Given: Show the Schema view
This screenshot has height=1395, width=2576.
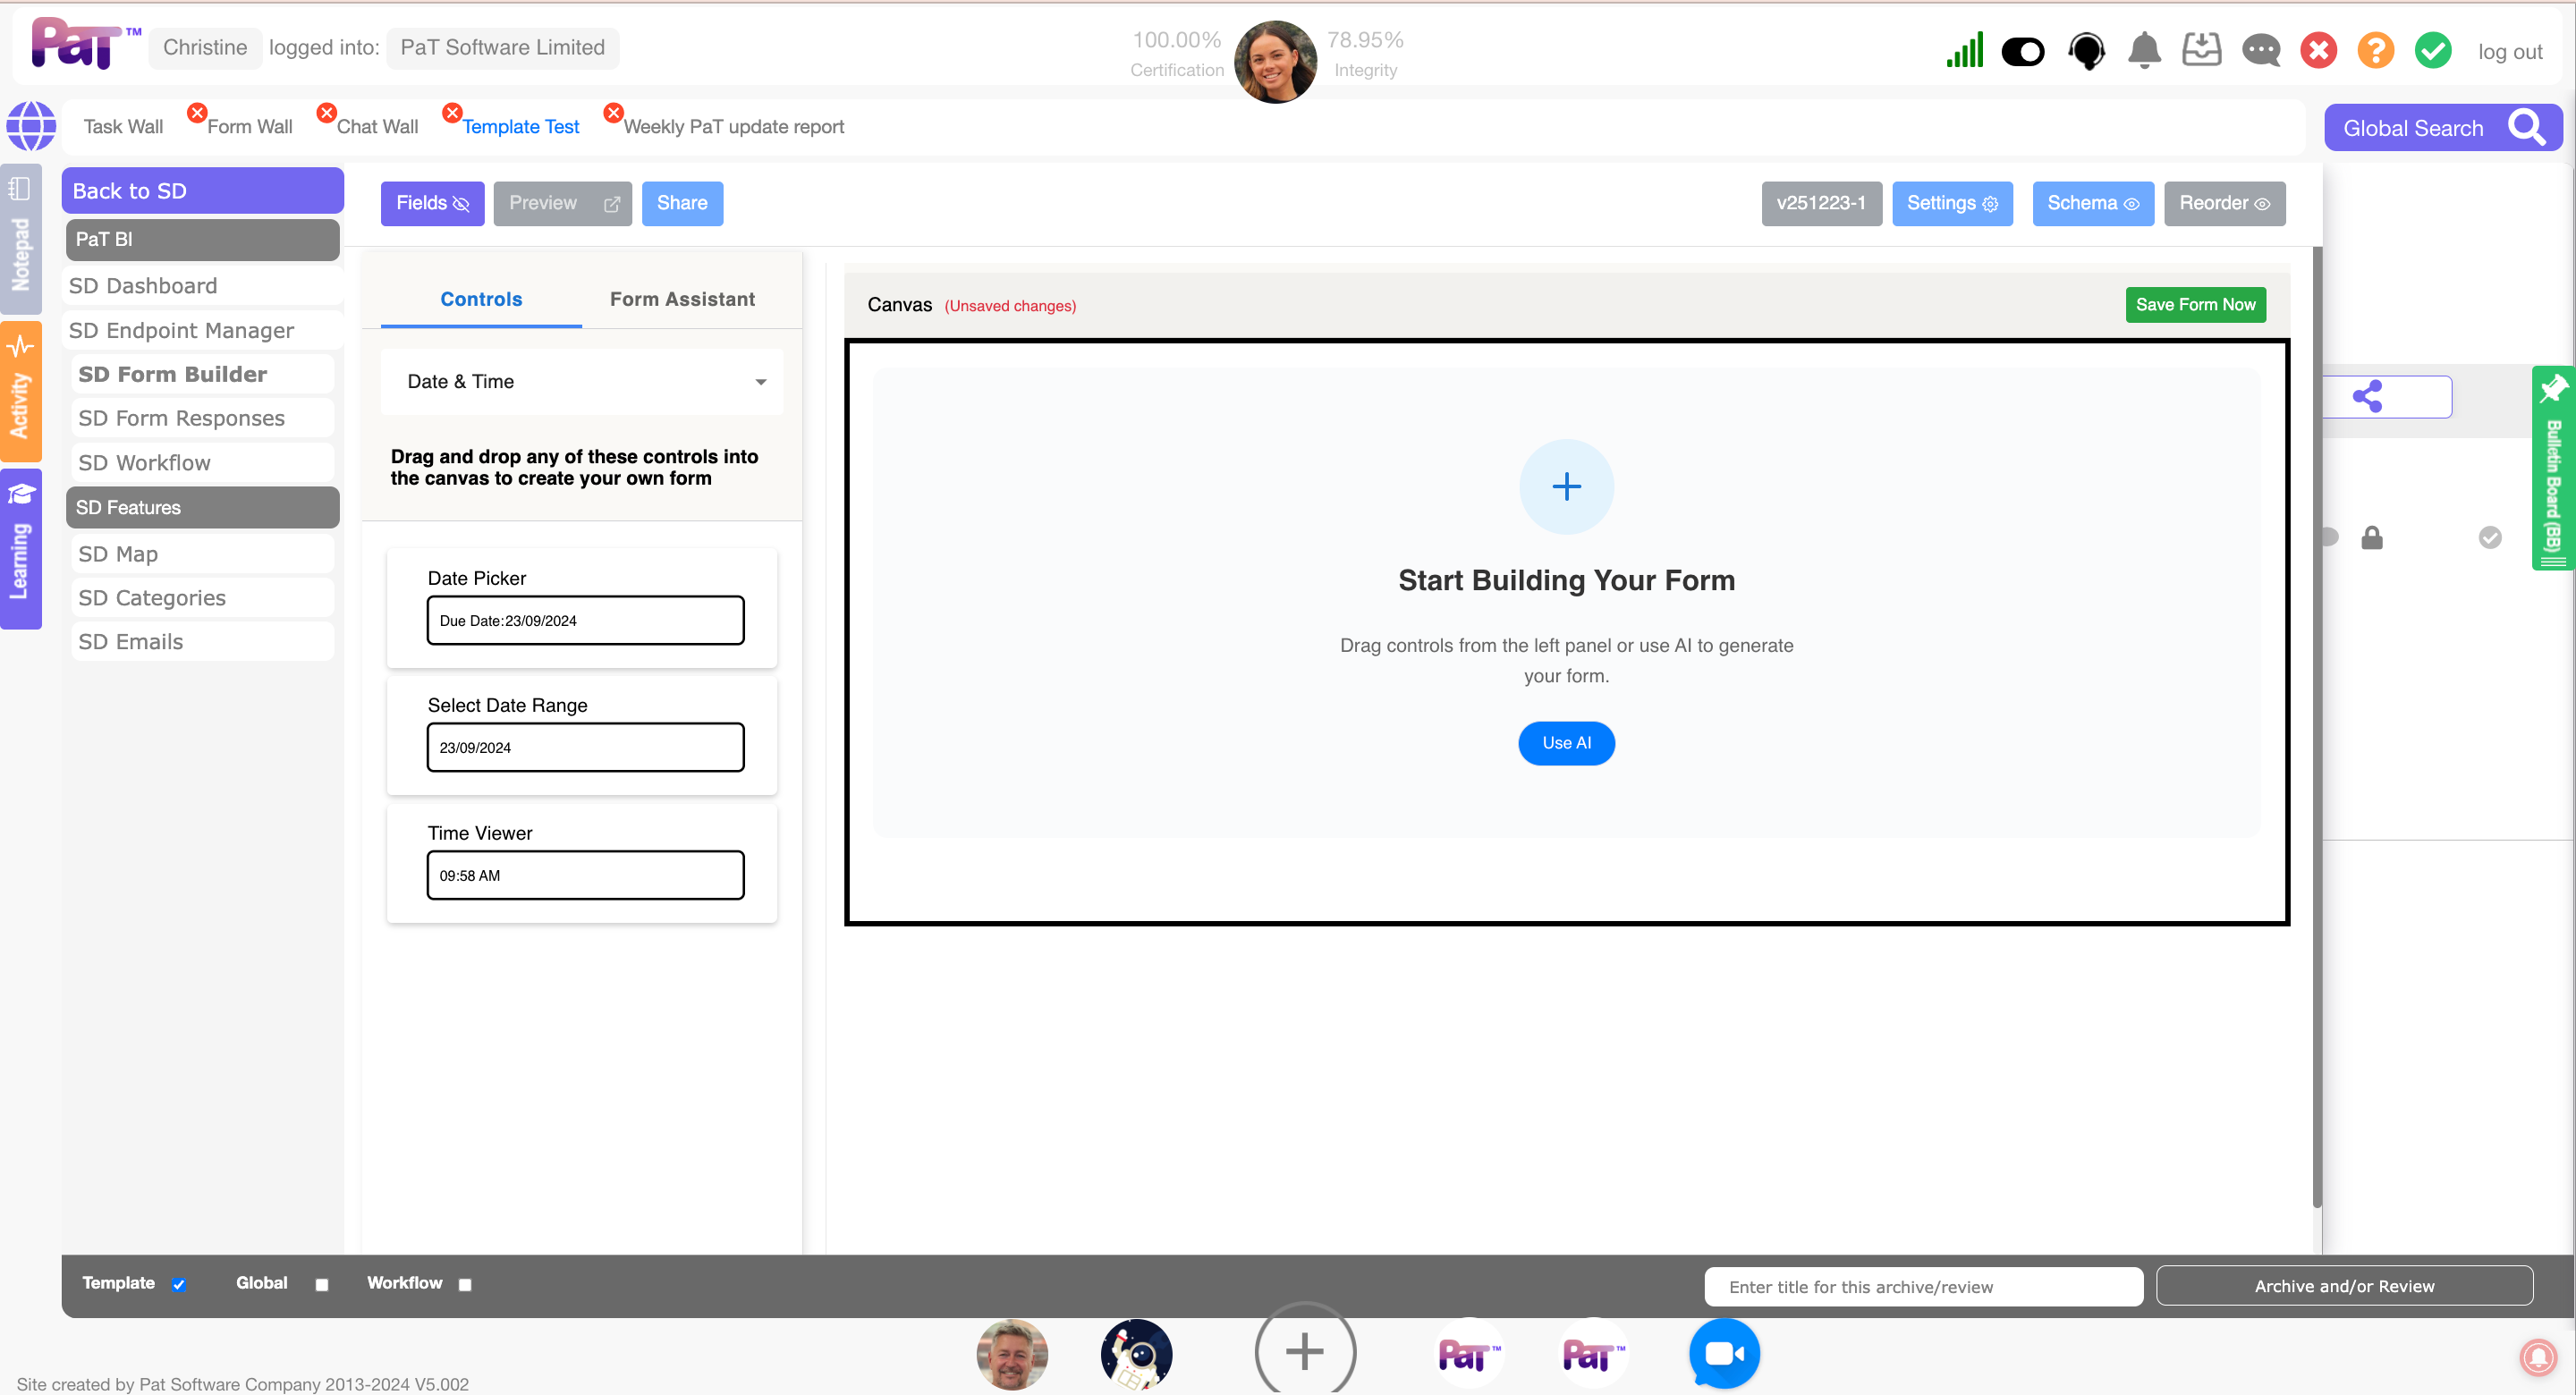Looking at the screenshot, I should point(2092,203).
